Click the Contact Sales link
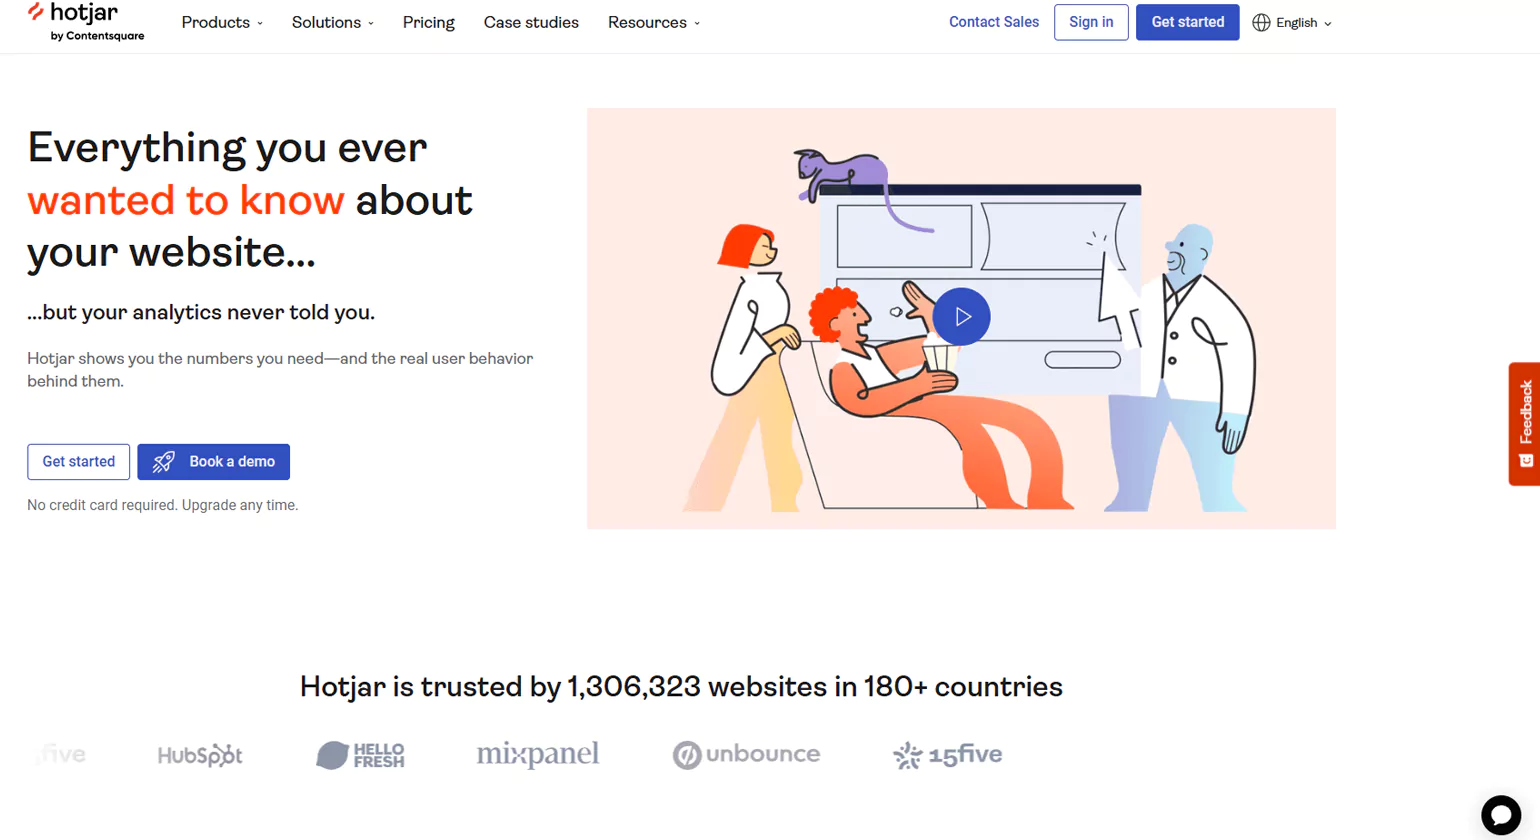1540x840 pixels. tap(993, 22)
